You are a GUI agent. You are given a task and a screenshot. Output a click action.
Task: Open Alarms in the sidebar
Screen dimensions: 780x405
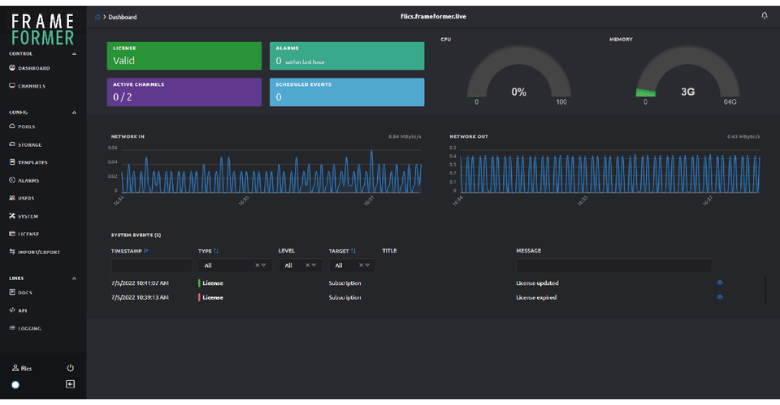[x=28, y=180]
